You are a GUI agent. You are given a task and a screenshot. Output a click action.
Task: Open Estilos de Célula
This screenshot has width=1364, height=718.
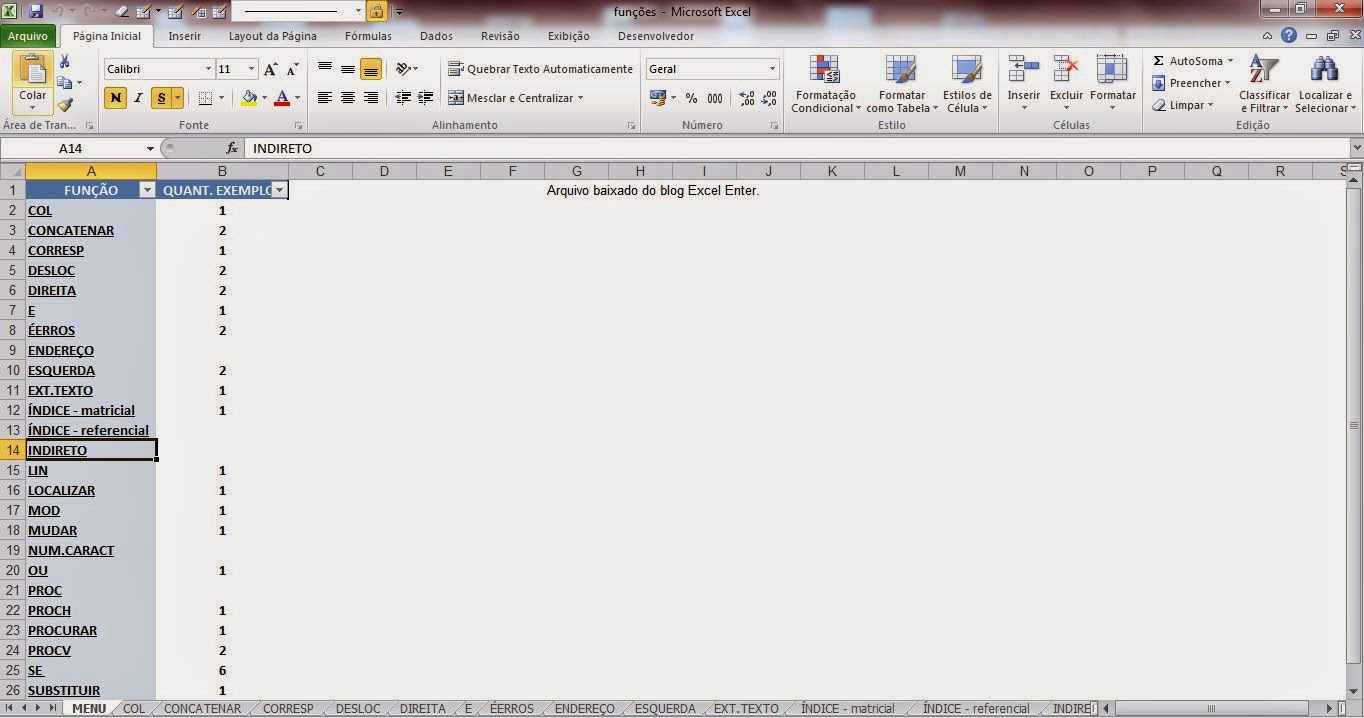pyautogui.click(x=967, y=84)
